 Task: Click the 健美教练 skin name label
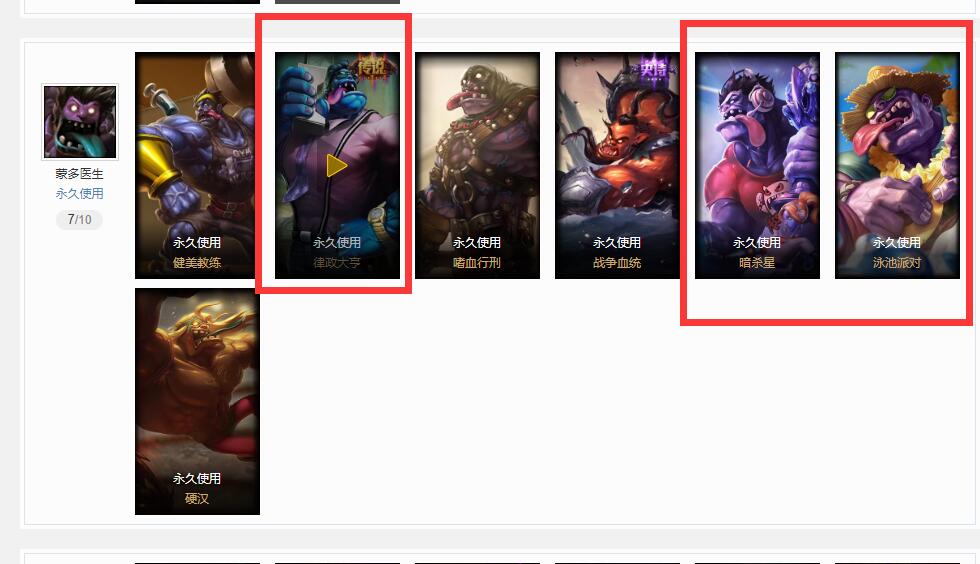point(197,263)
